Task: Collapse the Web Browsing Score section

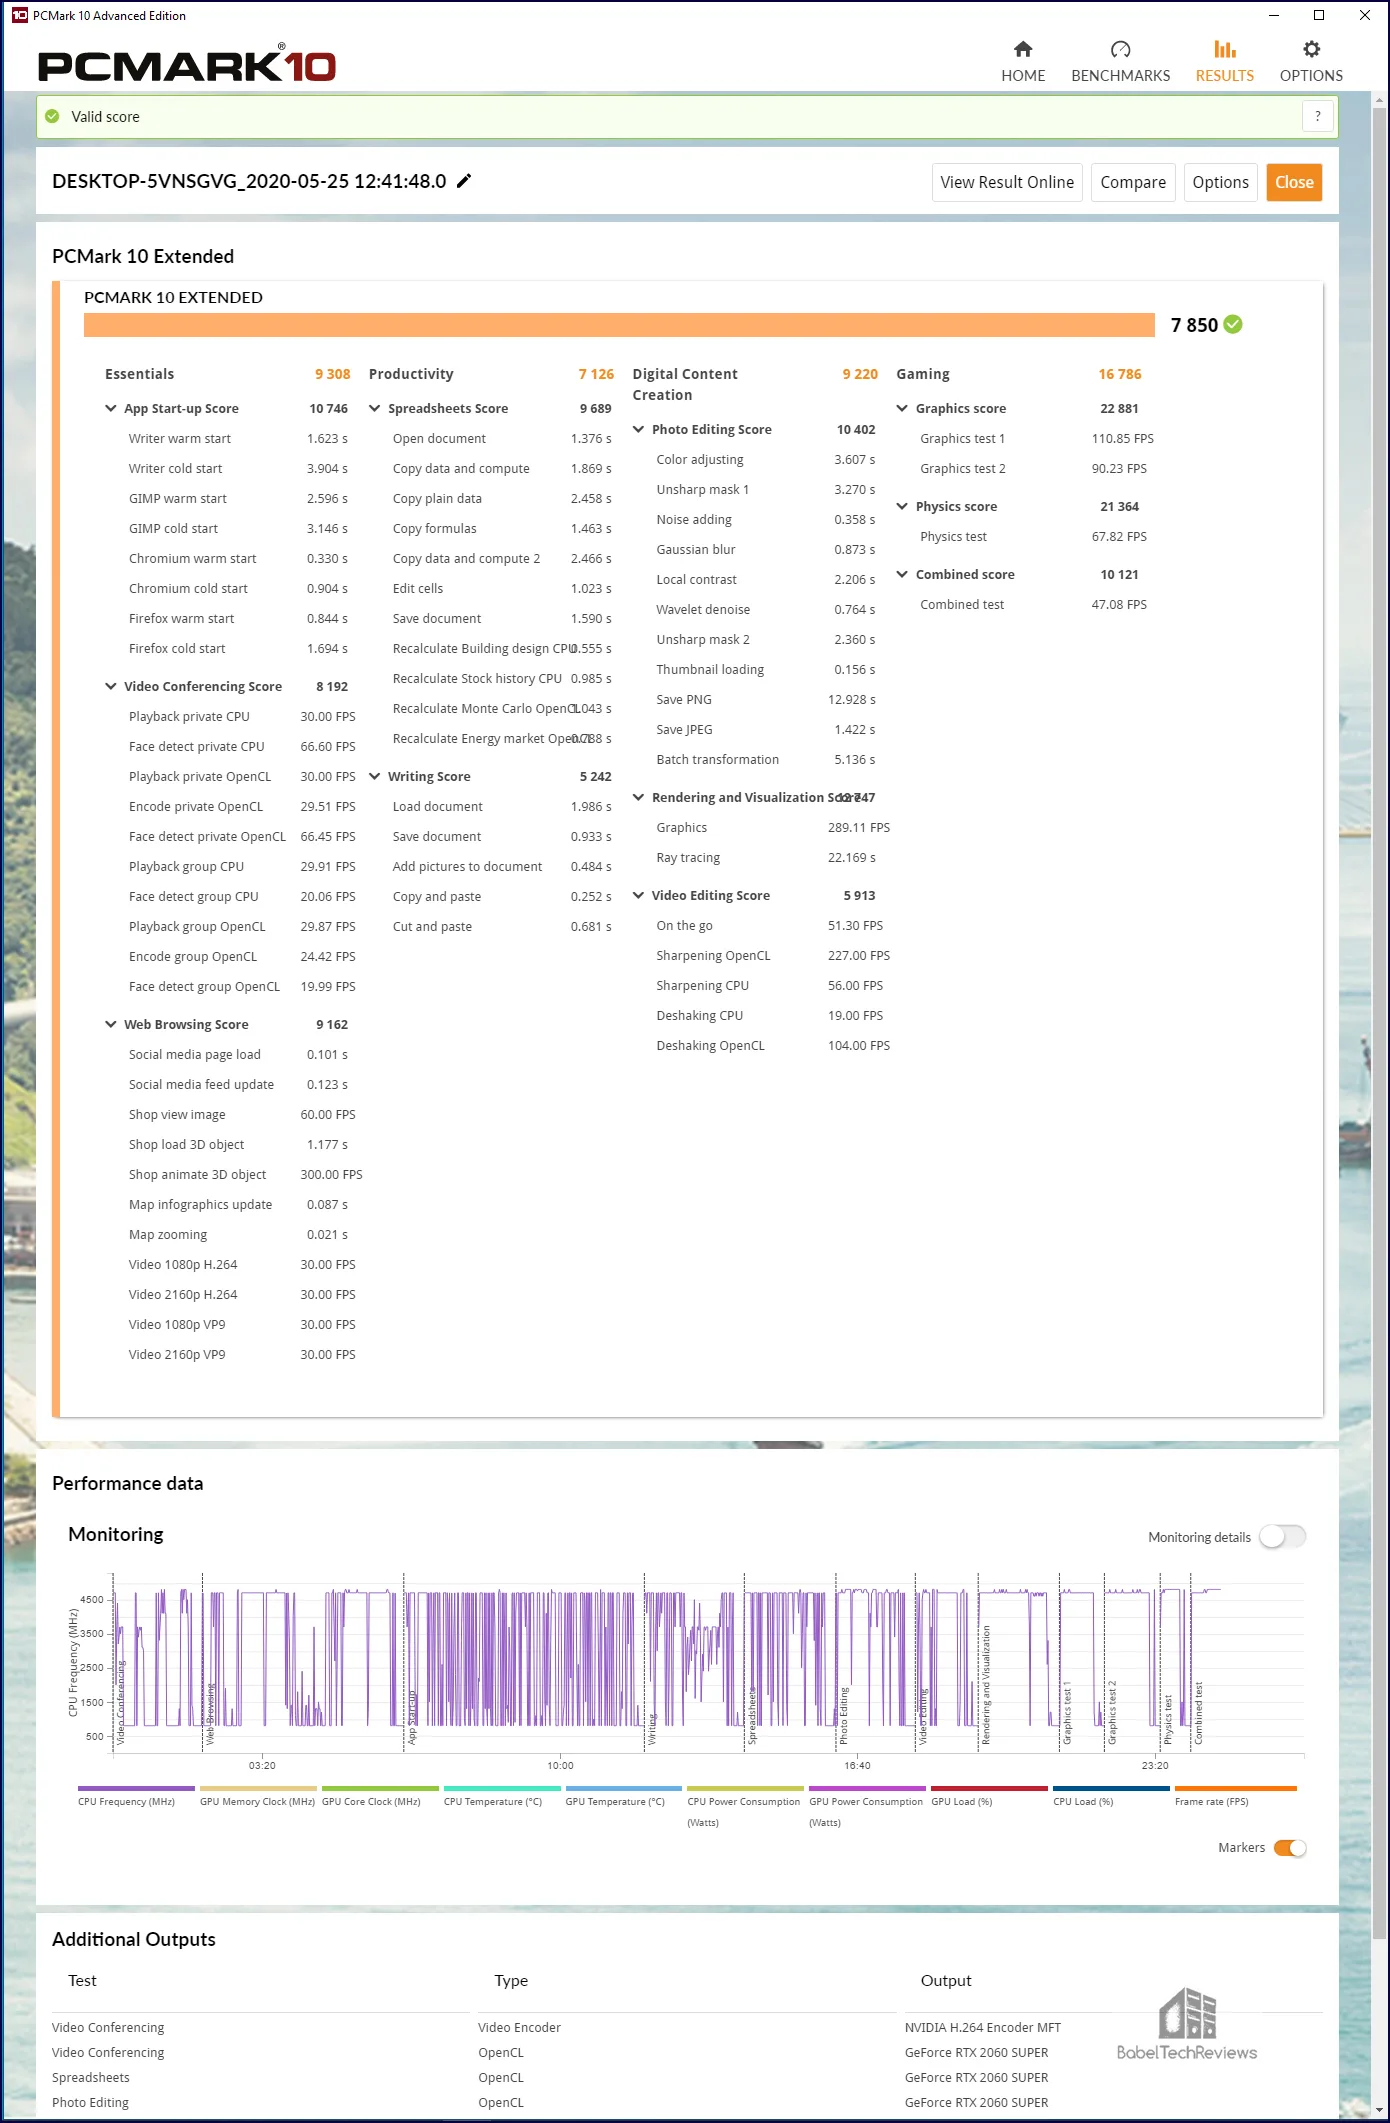Action: pyautogui.click(x=111, y=1024)
